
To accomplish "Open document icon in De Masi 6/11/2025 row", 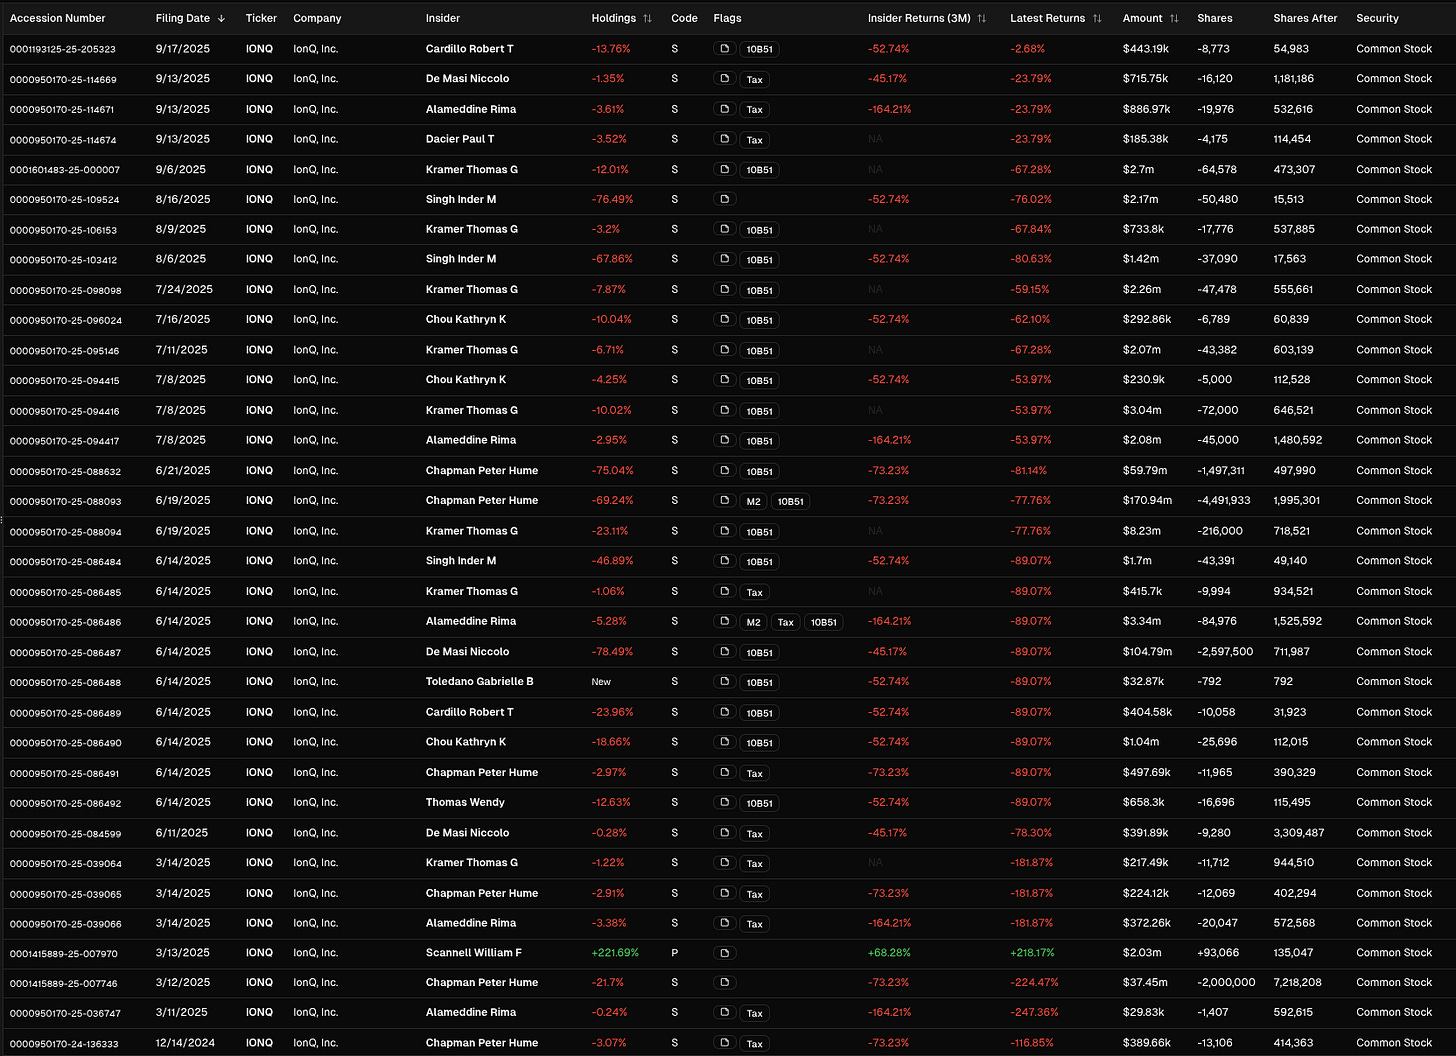I will [725, 833].
